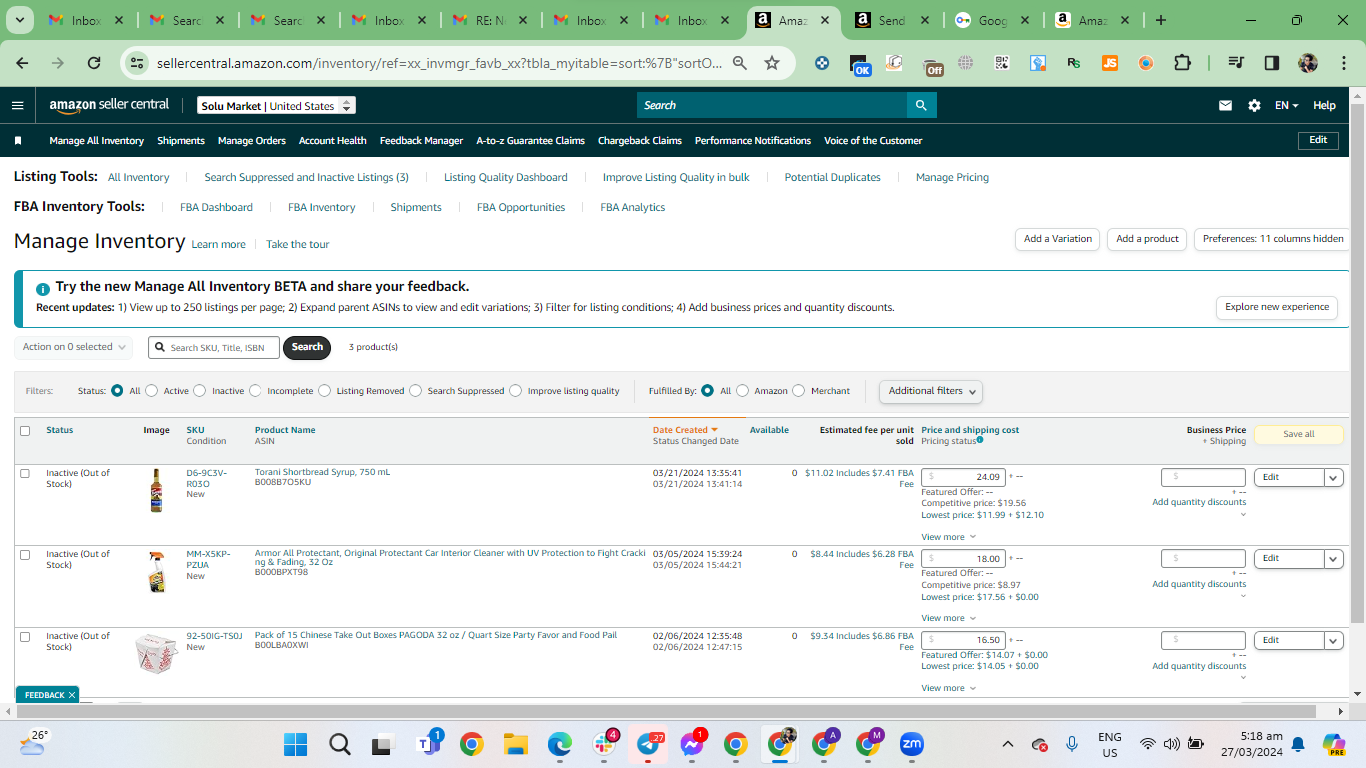Open the Edit dropdown arrow for Torani Syrup
This screenshot has width=1366, height=768.
1333,478
